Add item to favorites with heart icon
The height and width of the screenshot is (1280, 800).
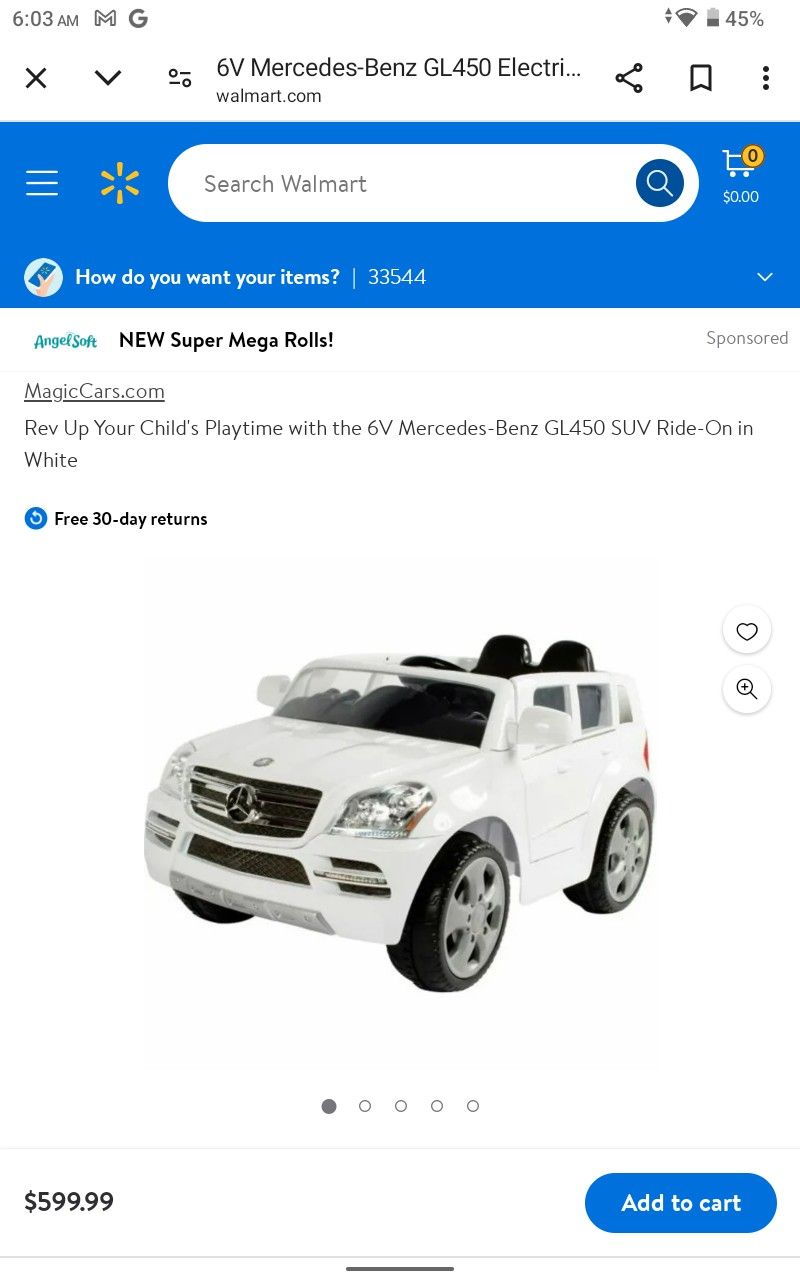(747, 631)
